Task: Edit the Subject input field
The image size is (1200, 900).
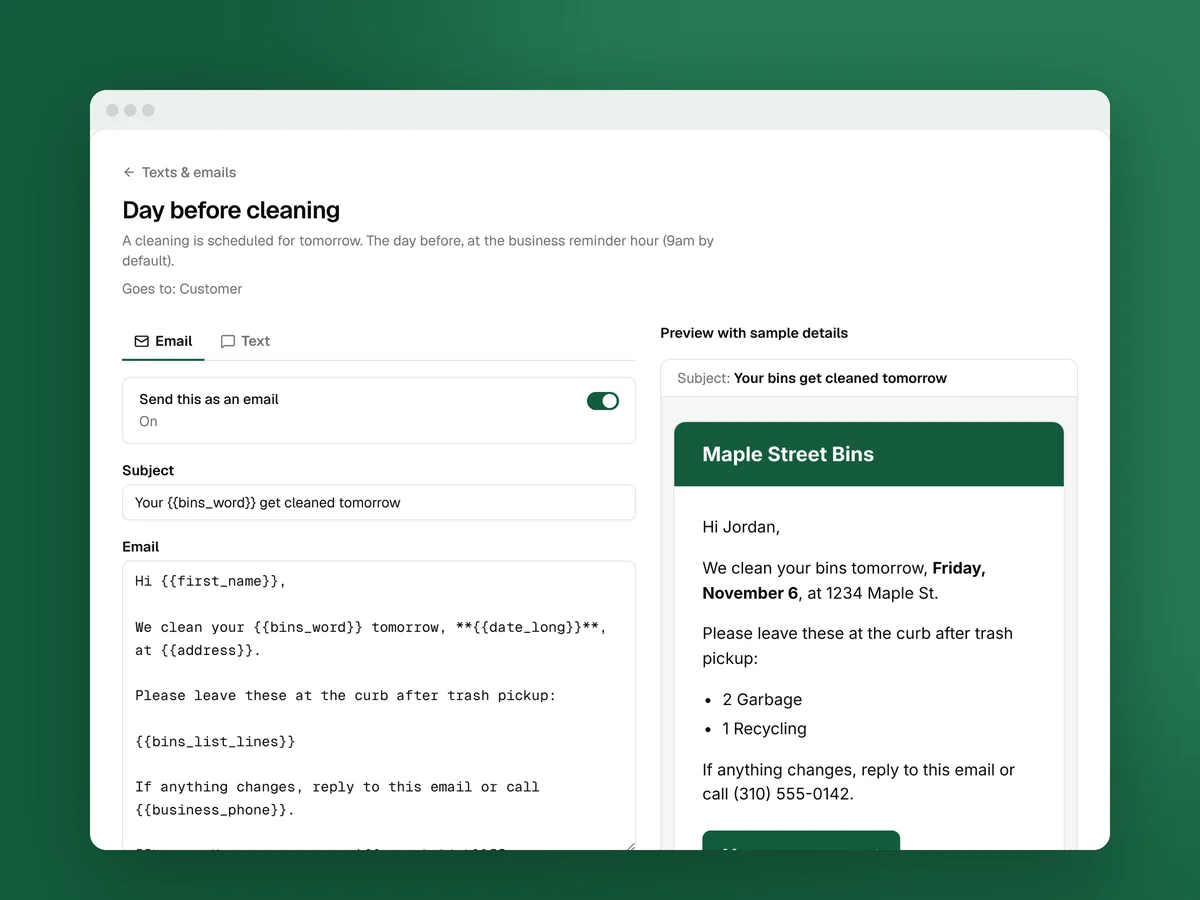Action: click(x=379, y=503)
